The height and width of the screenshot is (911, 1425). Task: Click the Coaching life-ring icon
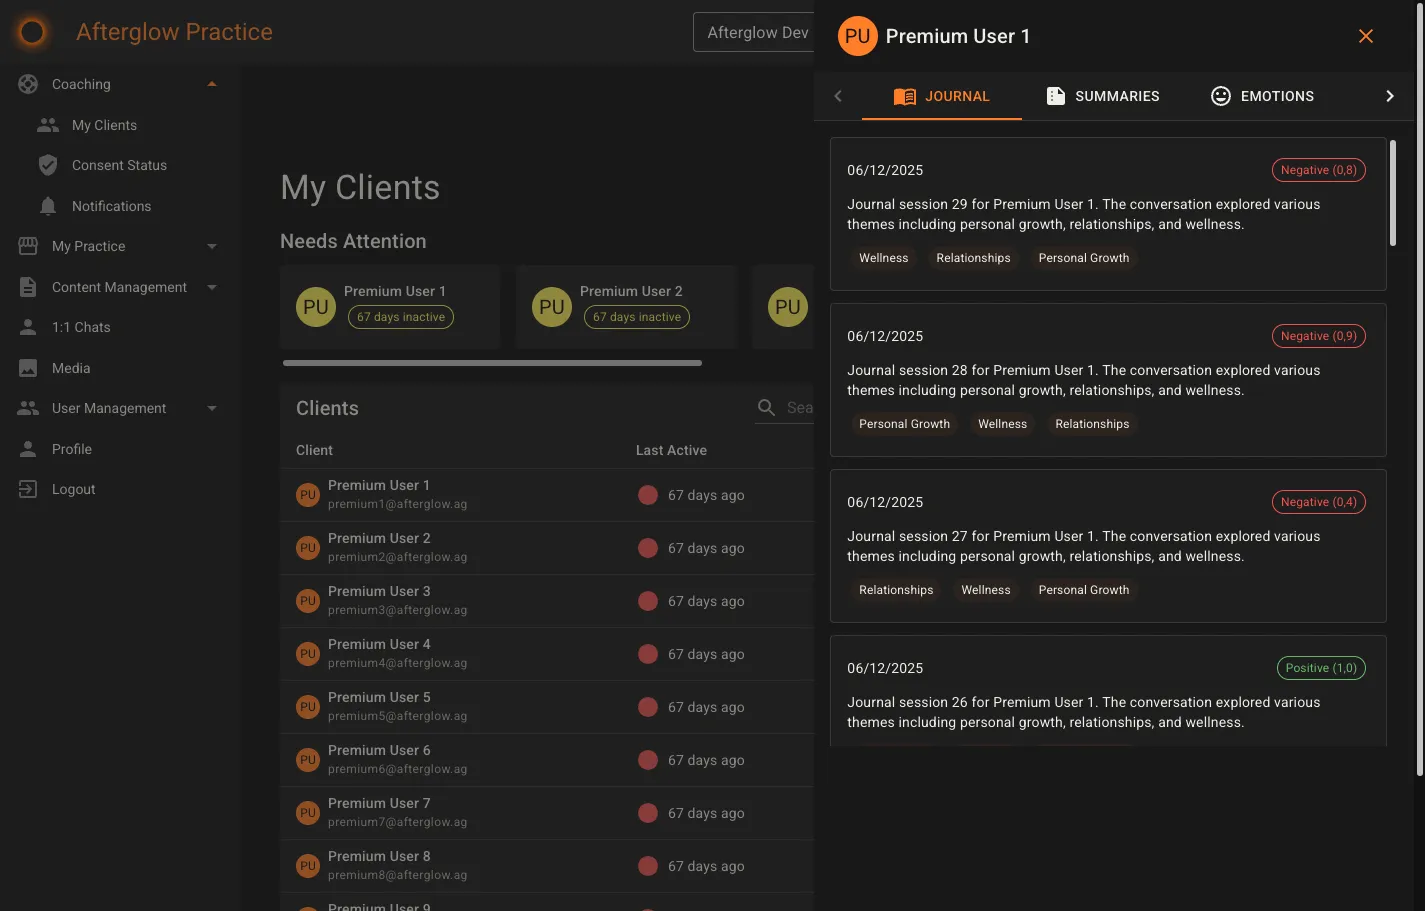27,83
